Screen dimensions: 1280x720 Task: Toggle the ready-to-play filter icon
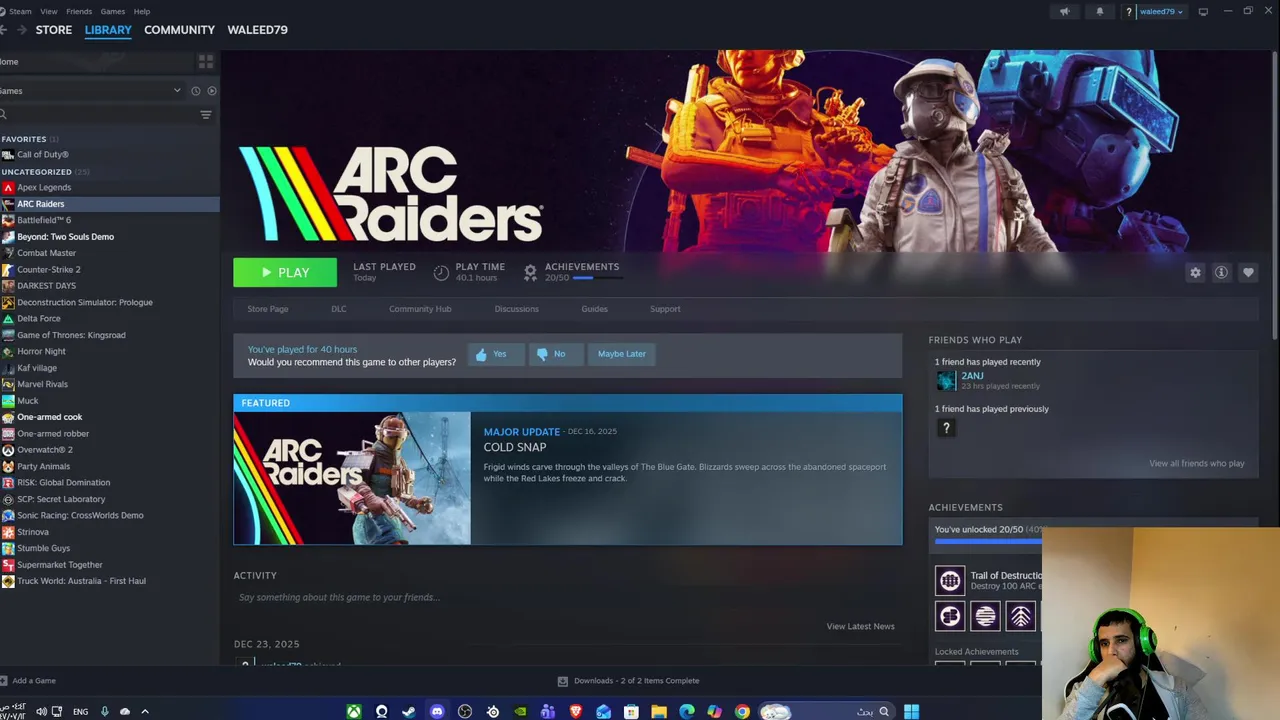click(x=211, y=91)
